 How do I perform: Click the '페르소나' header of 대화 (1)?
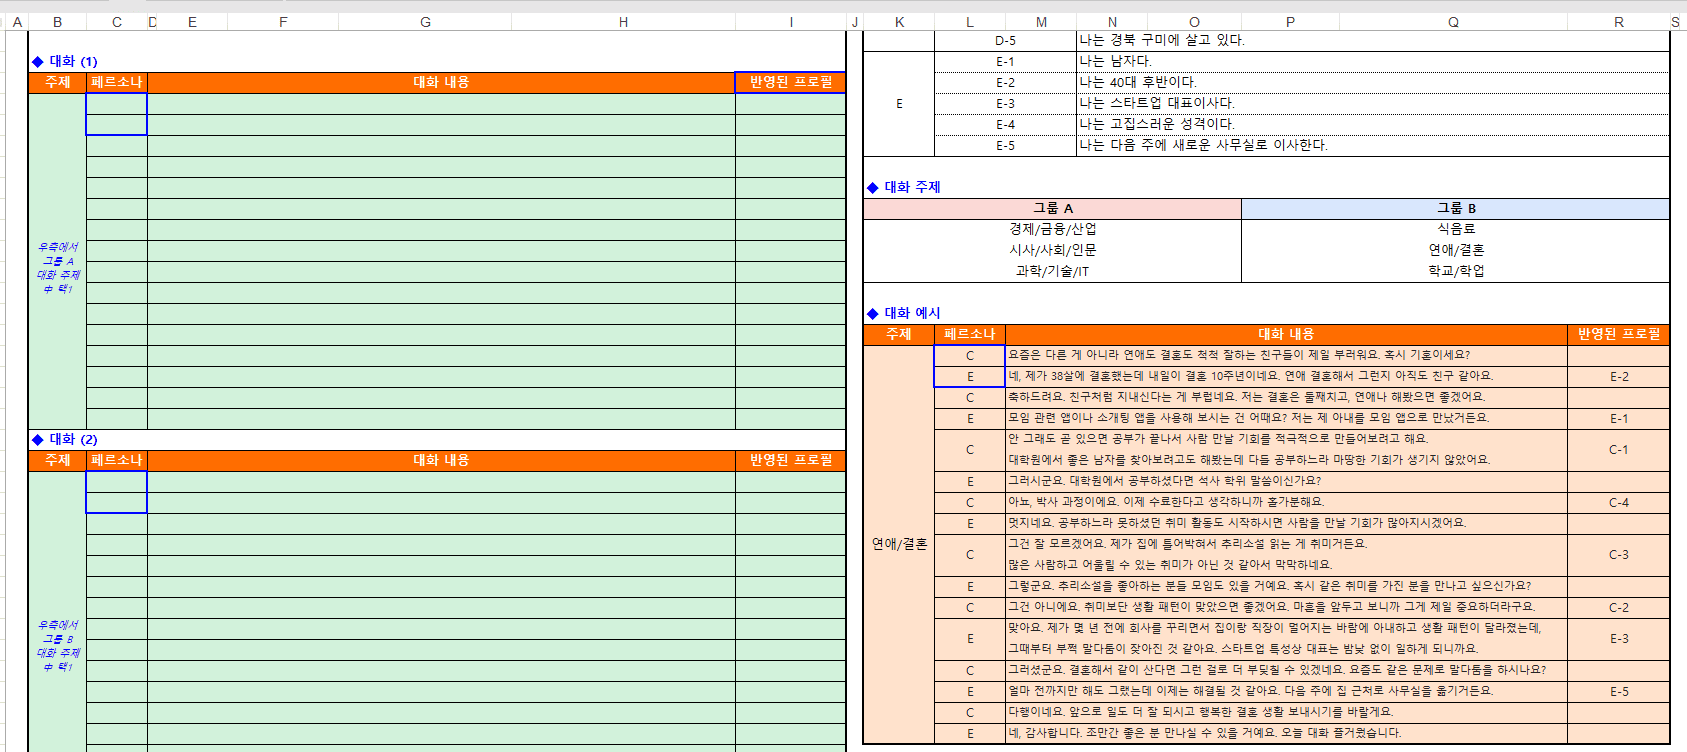[x=116, y=82]
